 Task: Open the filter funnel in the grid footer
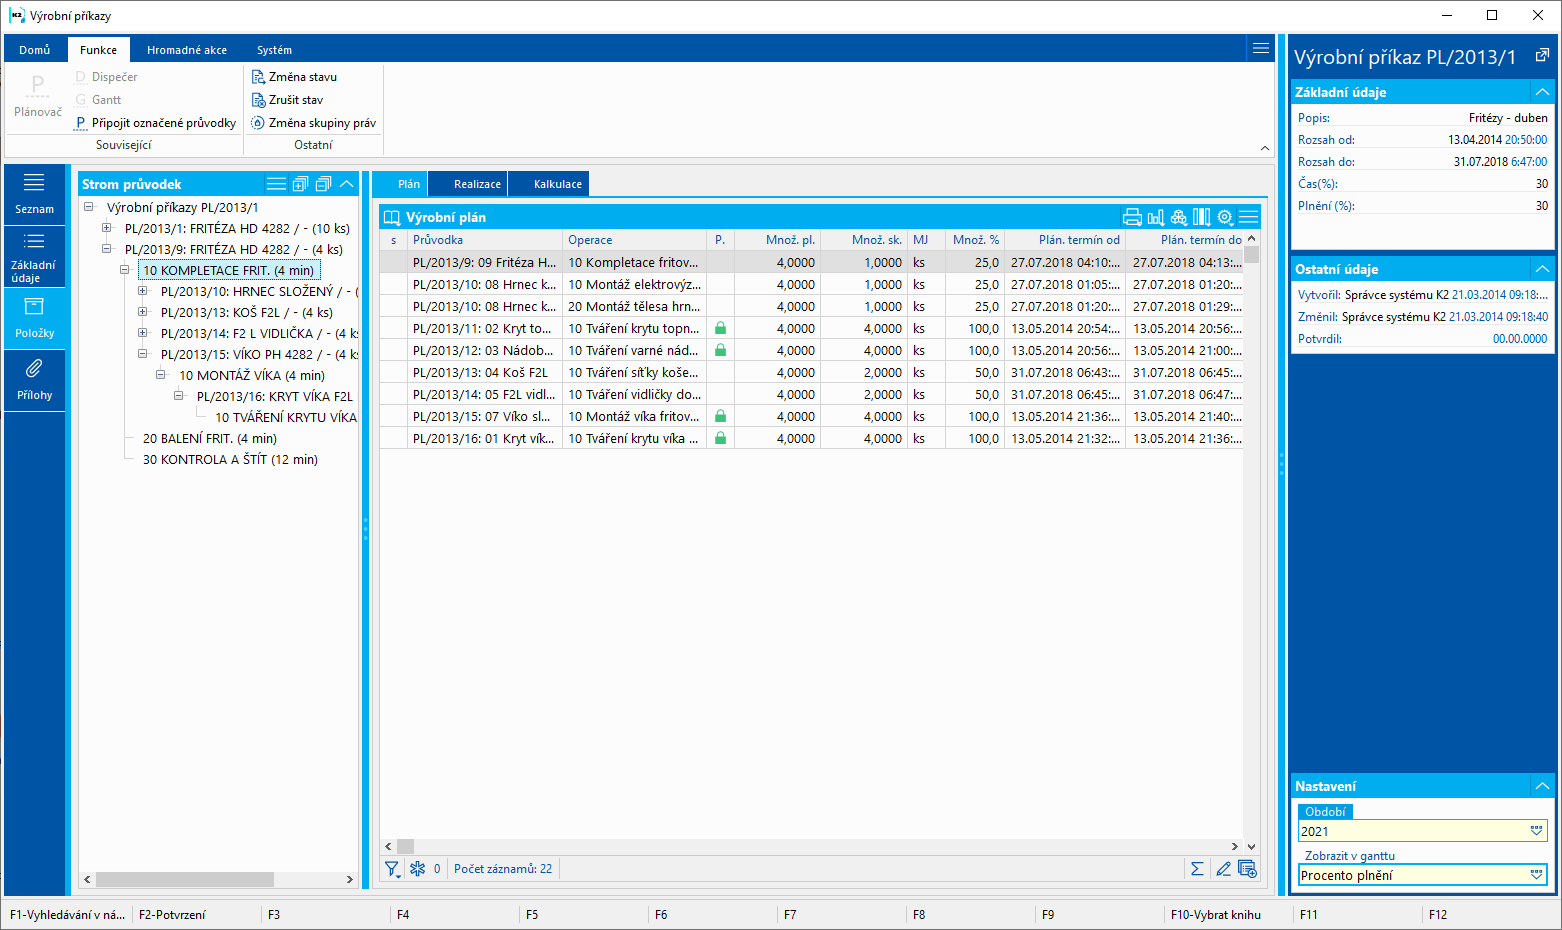coord(392,869)
